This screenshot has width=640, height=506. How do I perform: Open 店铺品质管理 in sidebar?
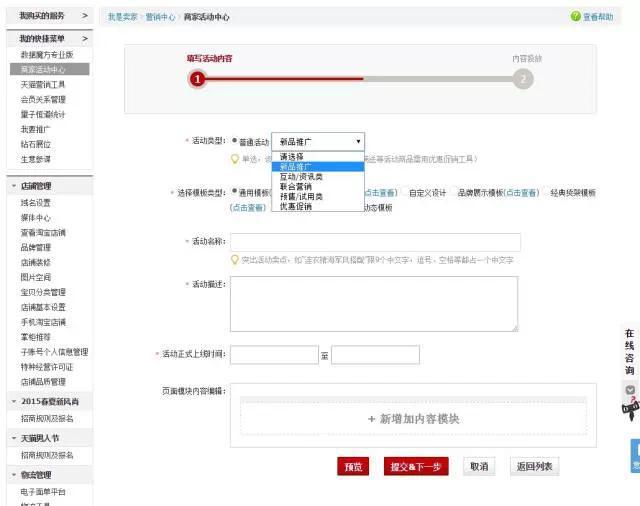click(43, 382)
